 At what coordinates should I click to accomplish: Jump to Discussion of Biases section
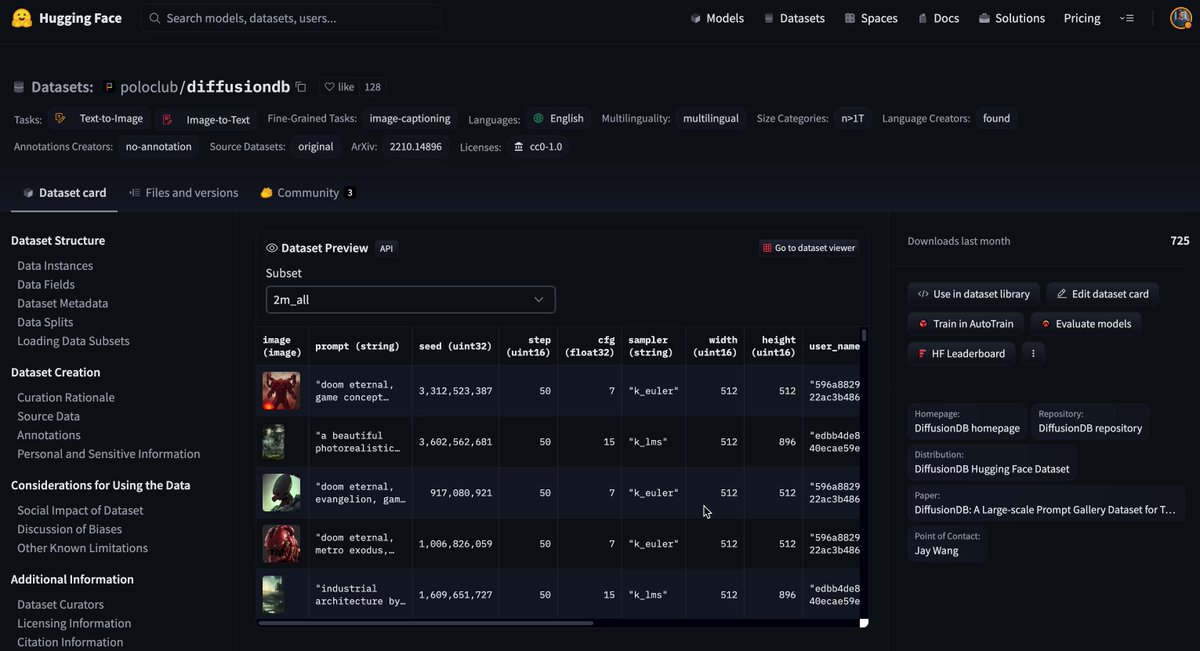pos(69,529)
